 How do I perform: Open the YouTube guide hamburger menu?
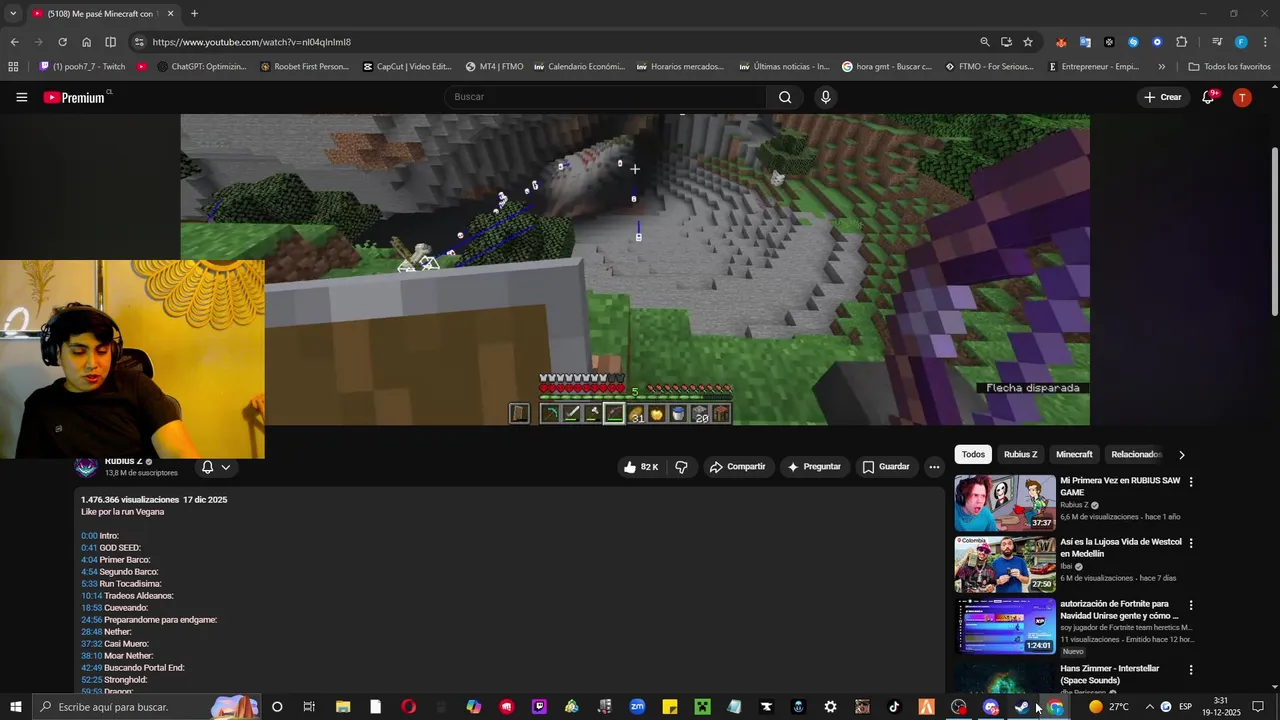pyautogui.click(x=21, y=97)
